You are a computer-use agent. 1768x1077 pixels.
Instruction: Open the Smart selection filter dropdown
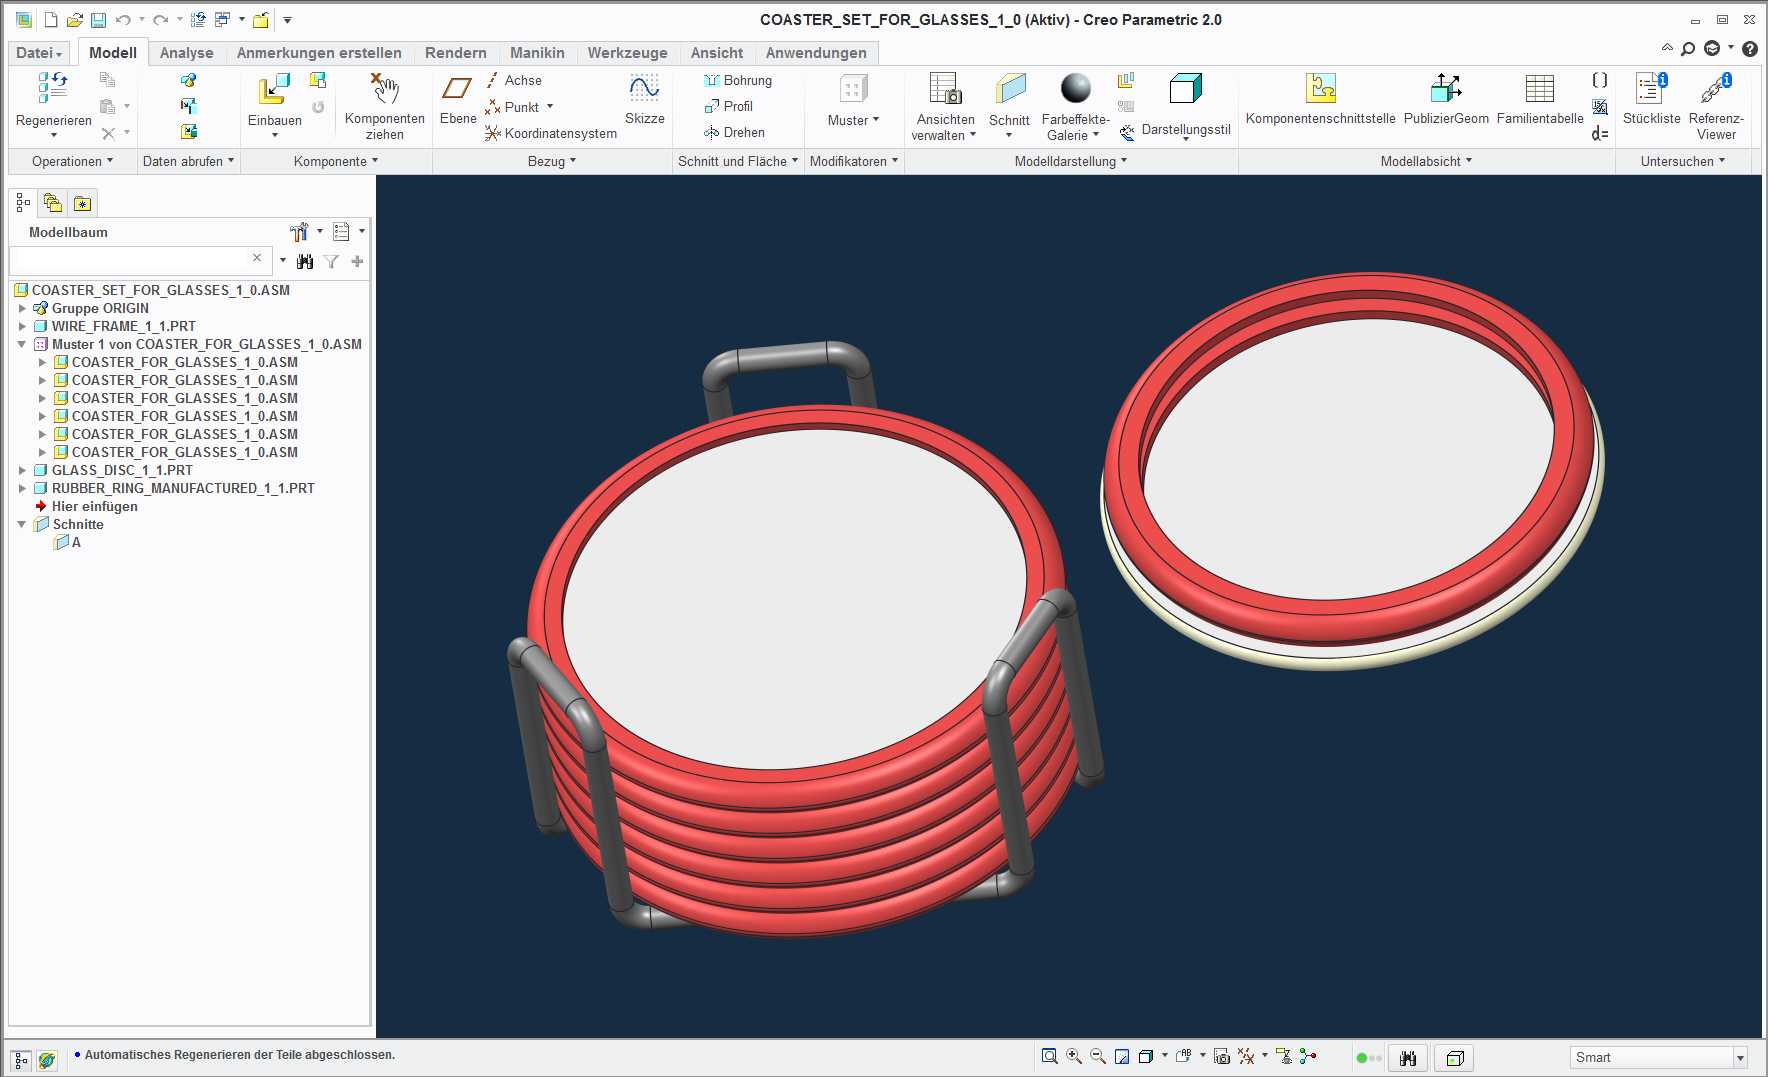(1739, 1057)
